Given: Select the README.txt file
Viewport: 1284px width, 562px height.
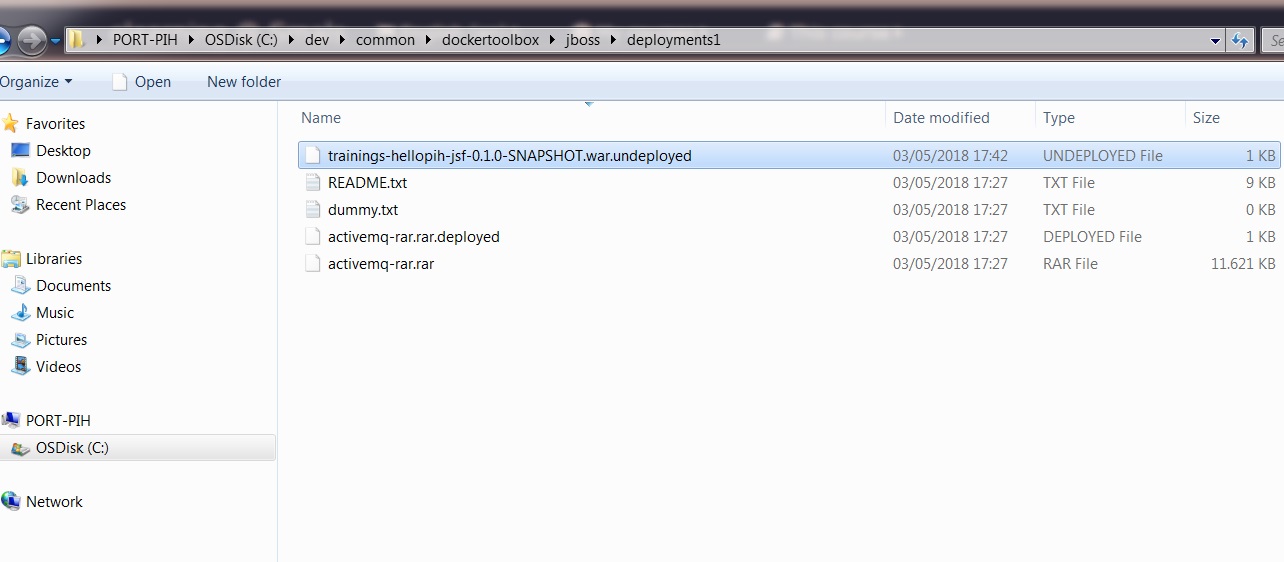Looking at the screenshot, I should (x=789, y=183).
